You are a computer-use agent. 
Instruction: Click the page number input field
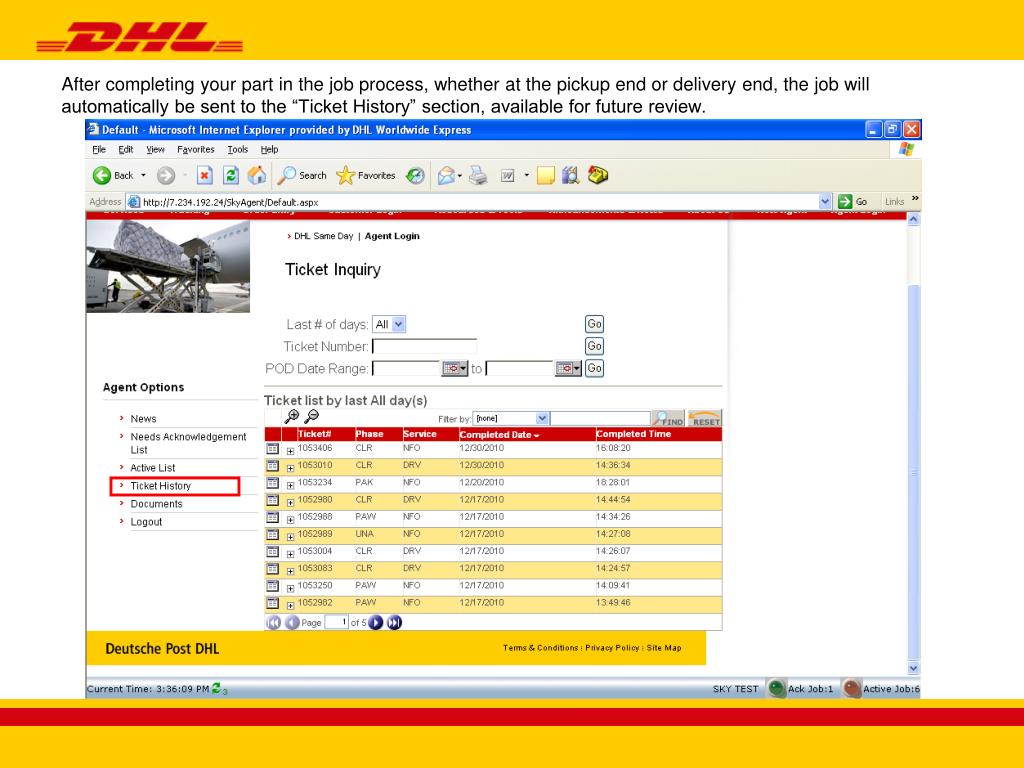click(x=336, y=622)
